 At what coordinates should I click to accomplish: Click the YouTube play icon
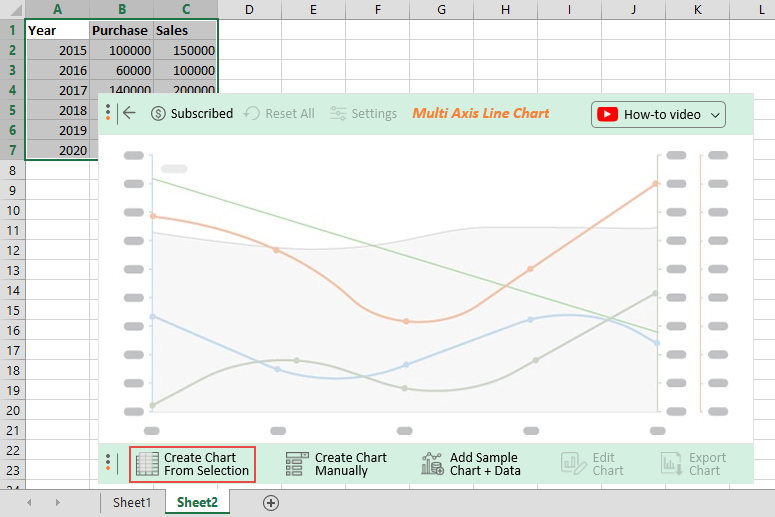tap(607, 115)
